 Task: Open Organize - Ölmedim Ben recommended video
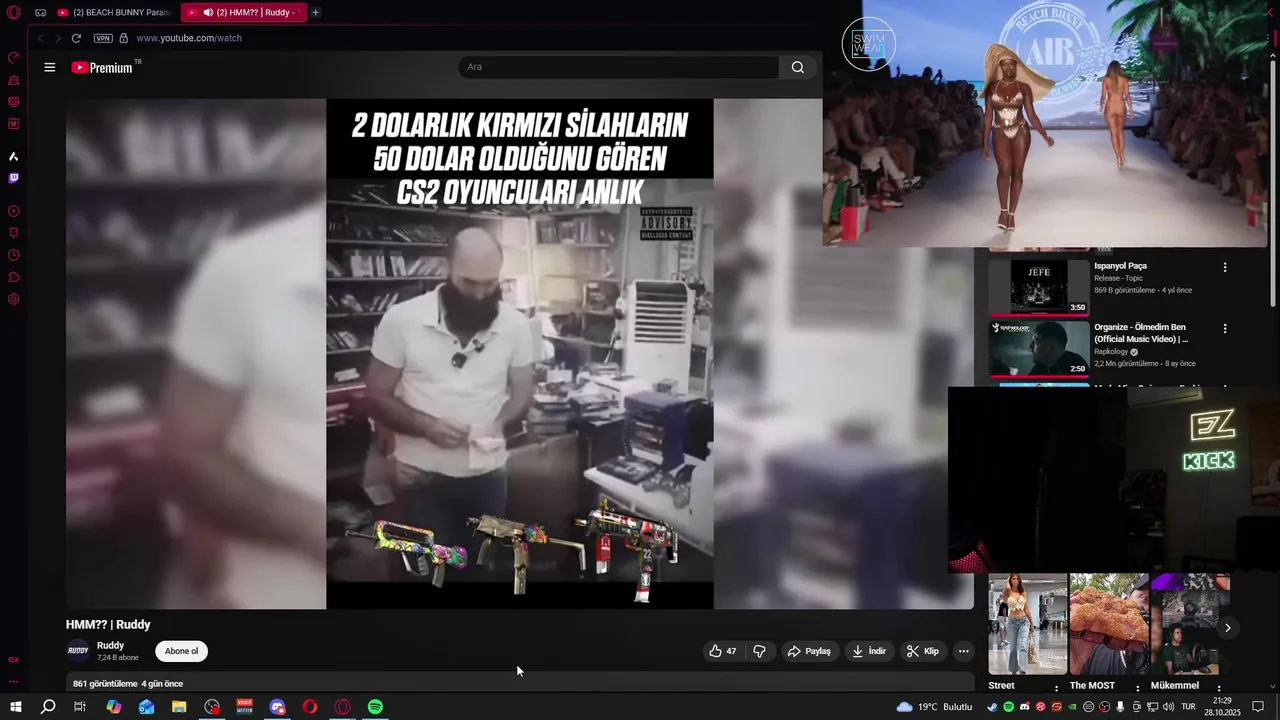click(1141, 333)
